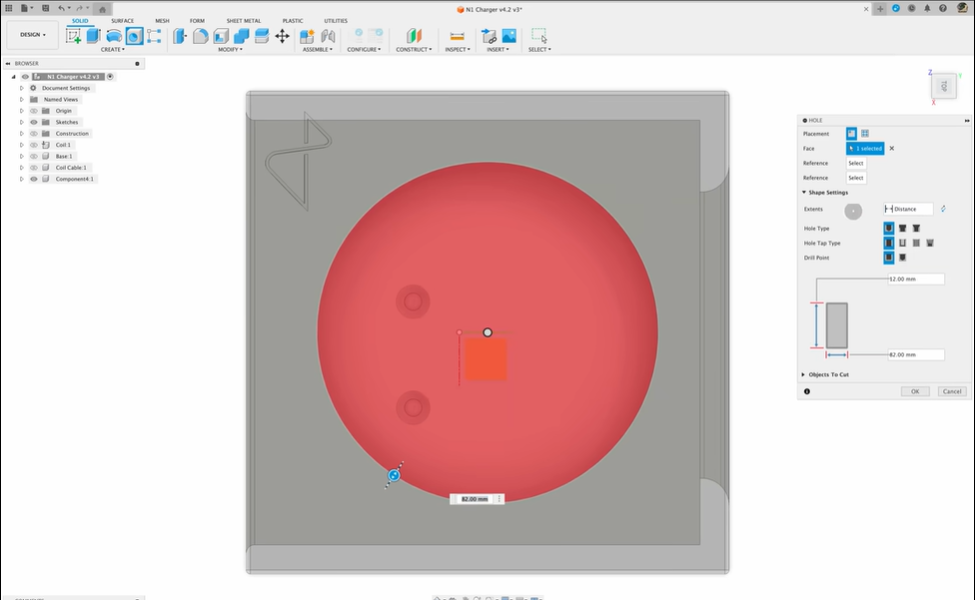Click the Move/Copy arrows icon
The image size is (975, 600).
[x=282, y=36]
